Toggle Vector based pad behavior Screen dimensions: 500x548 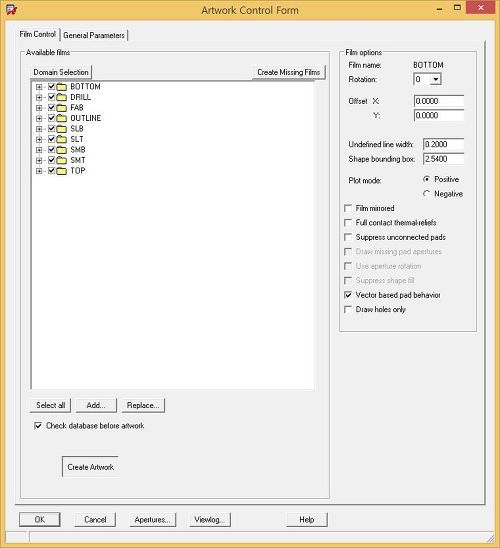(x=348, y=295)
